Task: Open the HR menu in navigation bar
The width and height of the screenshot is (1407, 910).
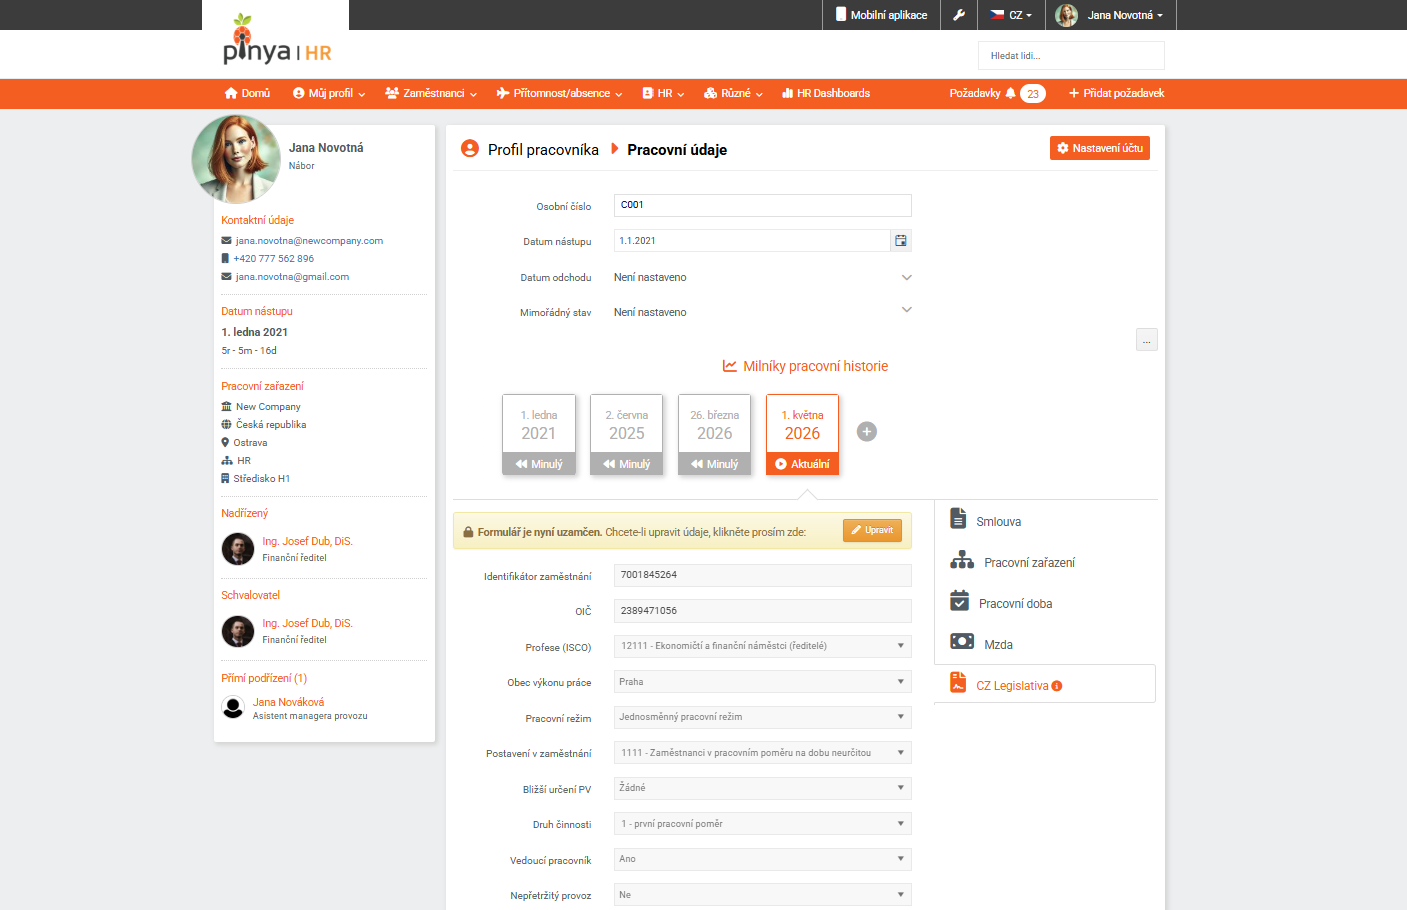Action: point(663,93)
